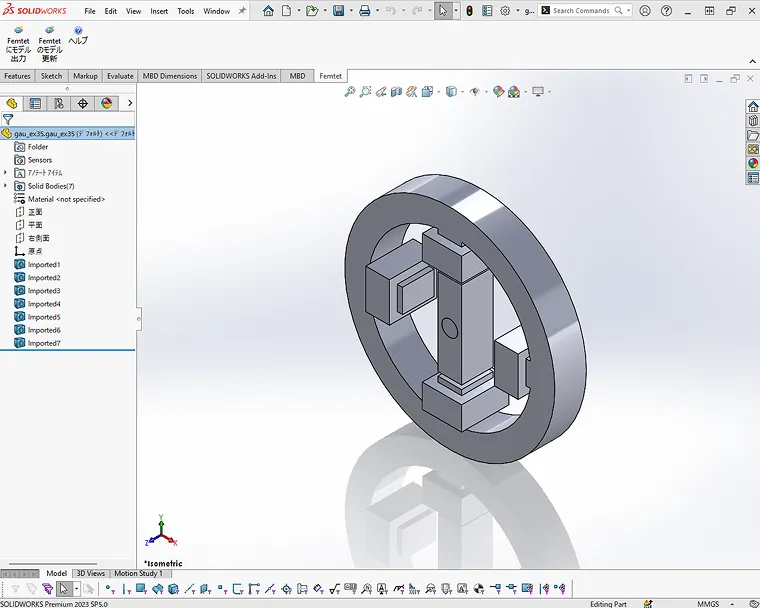
Task: Toggle the Filter Faces icon in bottom toolbar
Action: (x=141, y=589)
